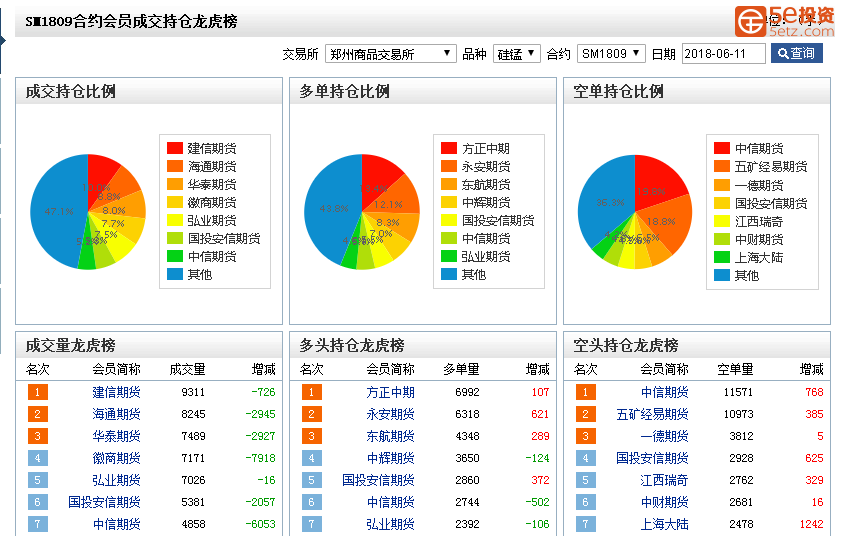Open 弘业期货 link in 多头持仓龙虎榜

[x=390, y=524]
